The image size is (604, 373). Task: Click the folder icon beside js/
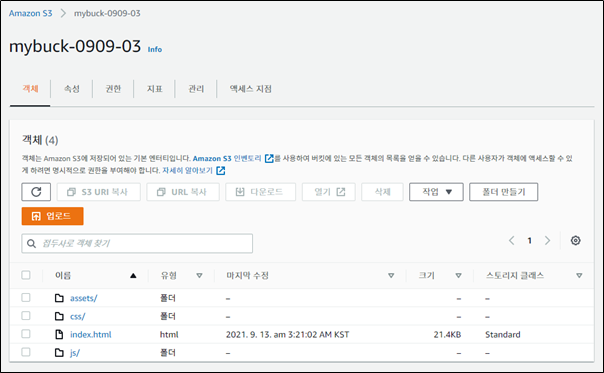pyautogui.click(x=59, y=352)
